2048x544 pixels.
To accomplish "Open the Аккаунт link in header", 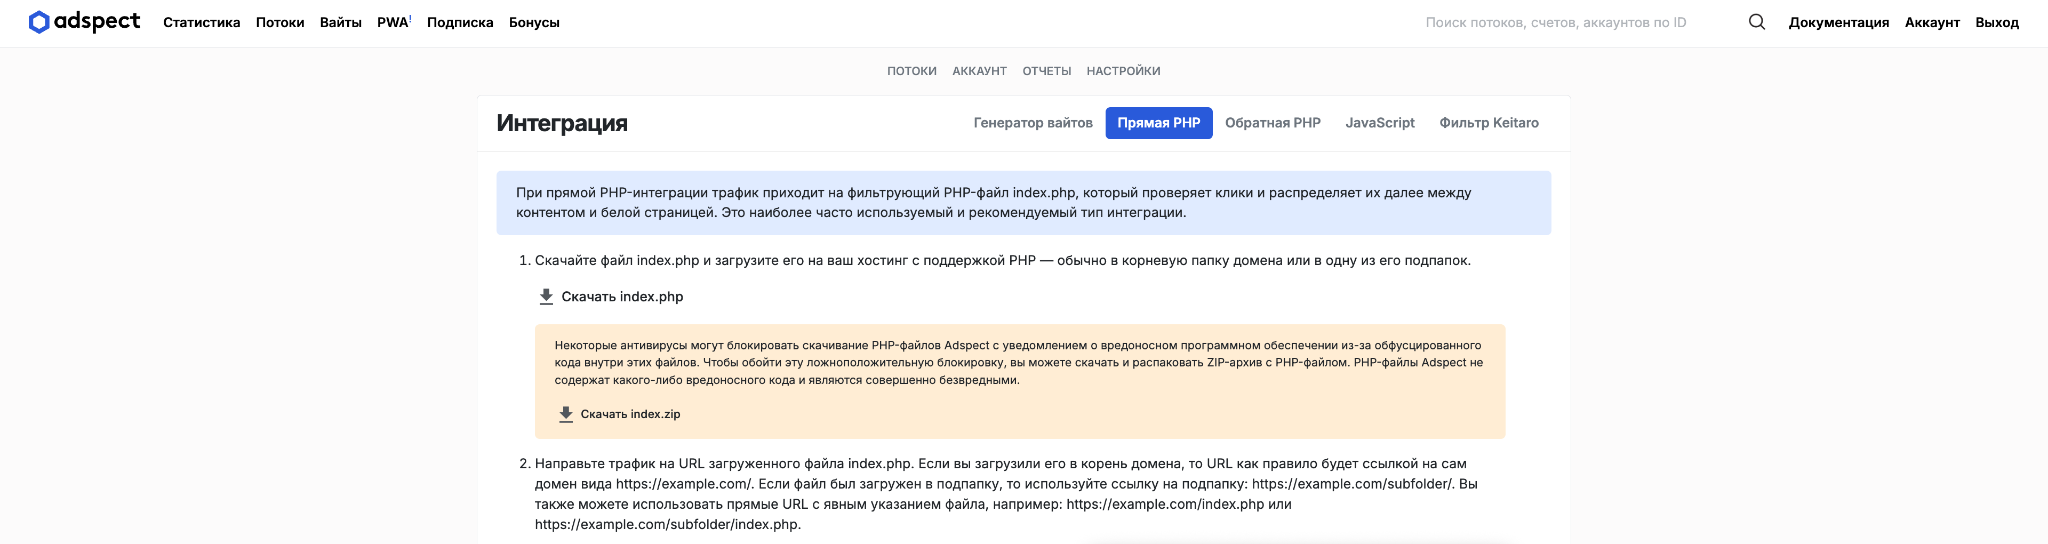I will [x=1932, y=22].
